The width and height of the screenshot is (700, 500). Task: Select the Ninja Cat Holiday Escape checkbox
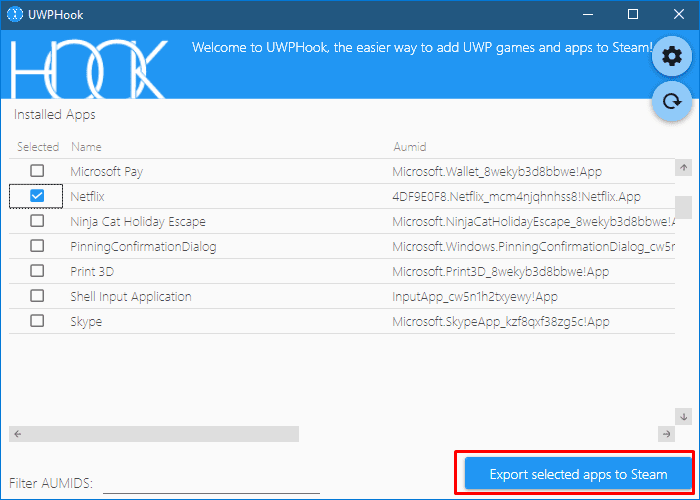pyautogui.click(x=37, y=221)
